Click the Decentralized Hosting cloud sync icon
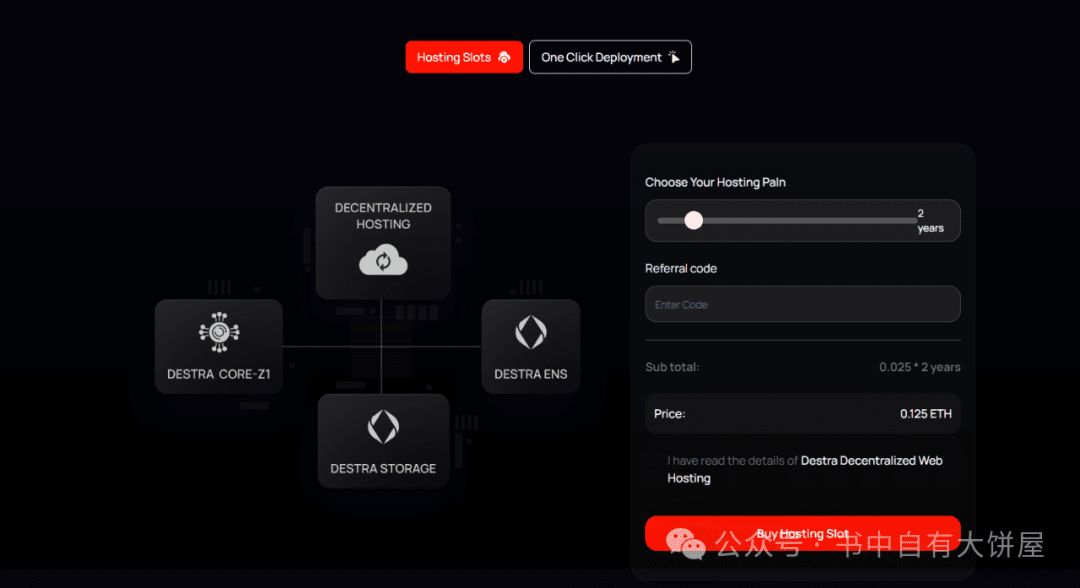The height and width of the screenshot is (588, 1080). (x=383, y=260)
